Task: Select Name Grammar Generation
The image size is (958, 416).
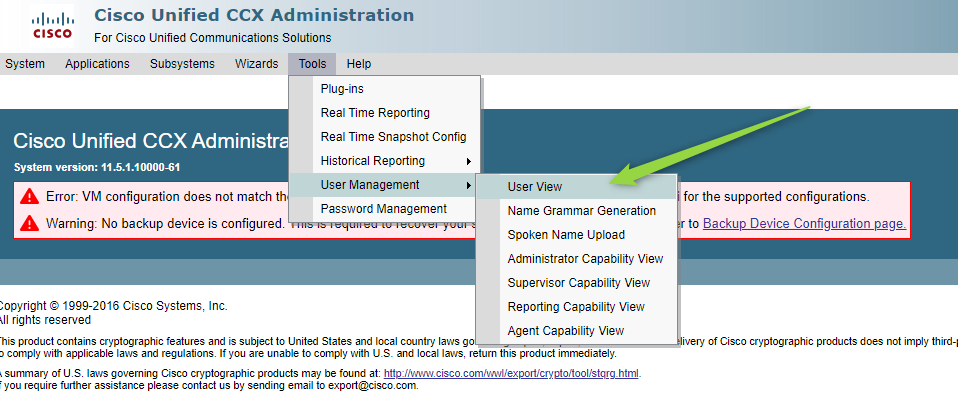Action: pyautogui.click(x=576, y=211)
